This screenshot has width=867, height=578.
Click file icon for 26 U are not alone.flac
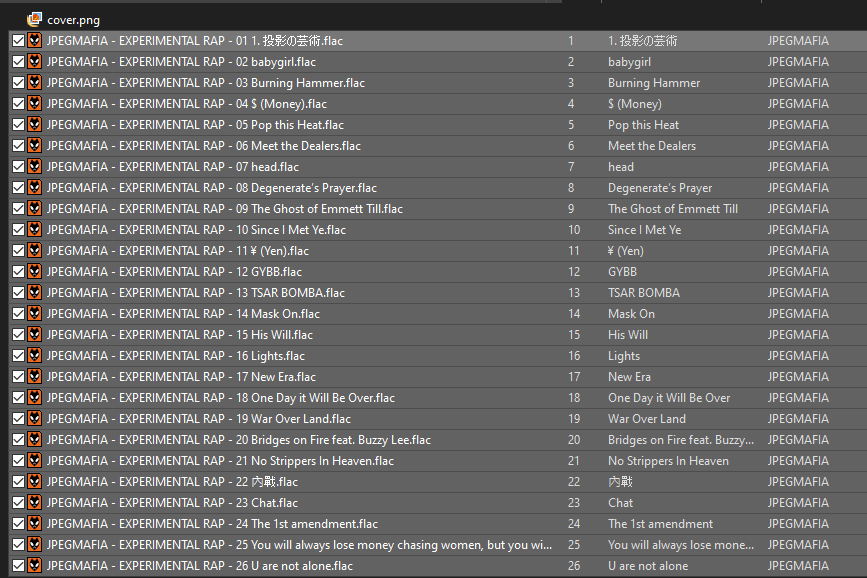pos(34,566)
